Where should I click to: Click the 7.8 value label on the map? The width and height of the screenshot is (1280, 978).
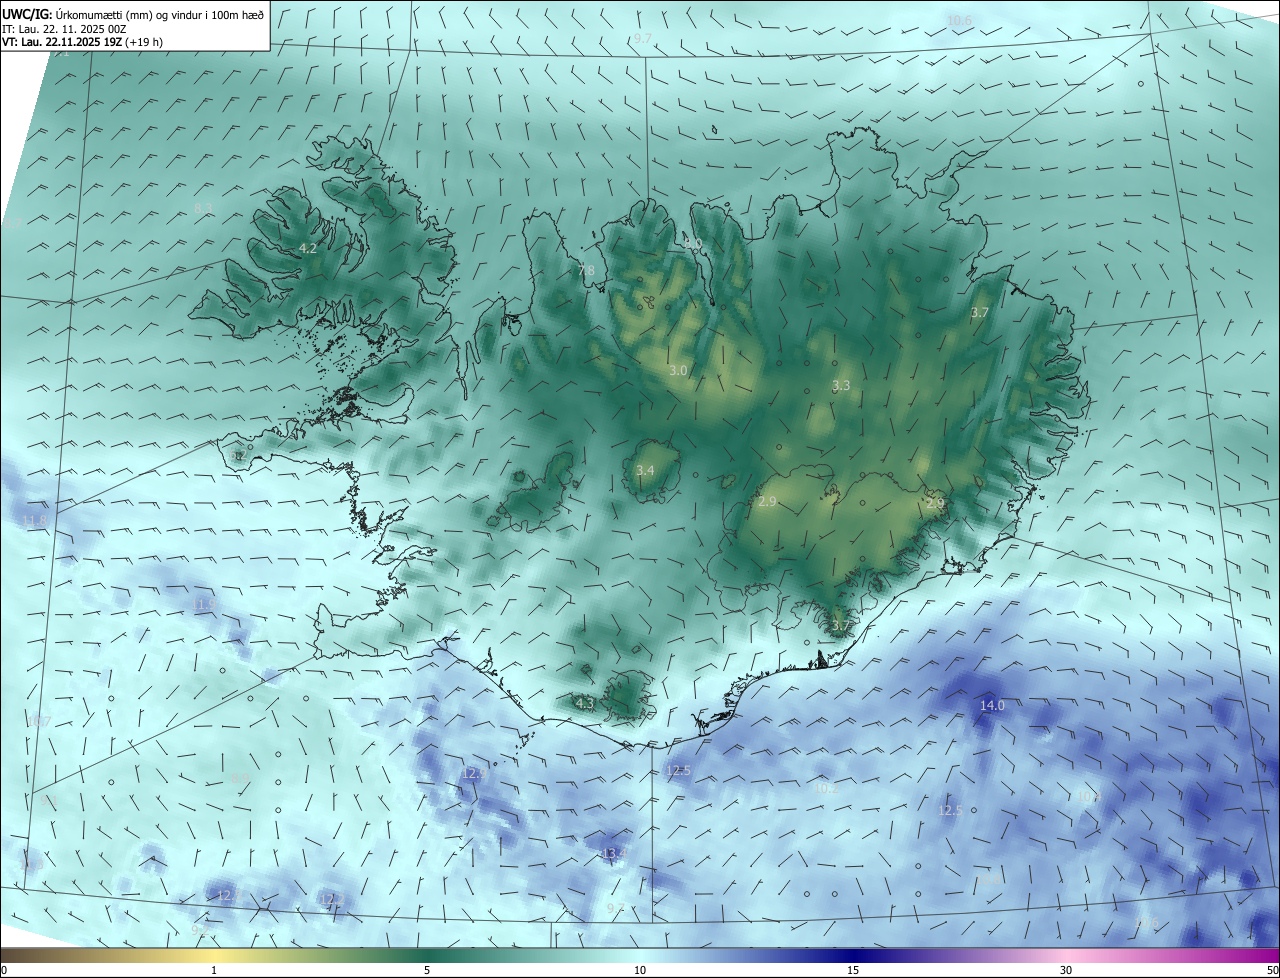click(586, 271)
